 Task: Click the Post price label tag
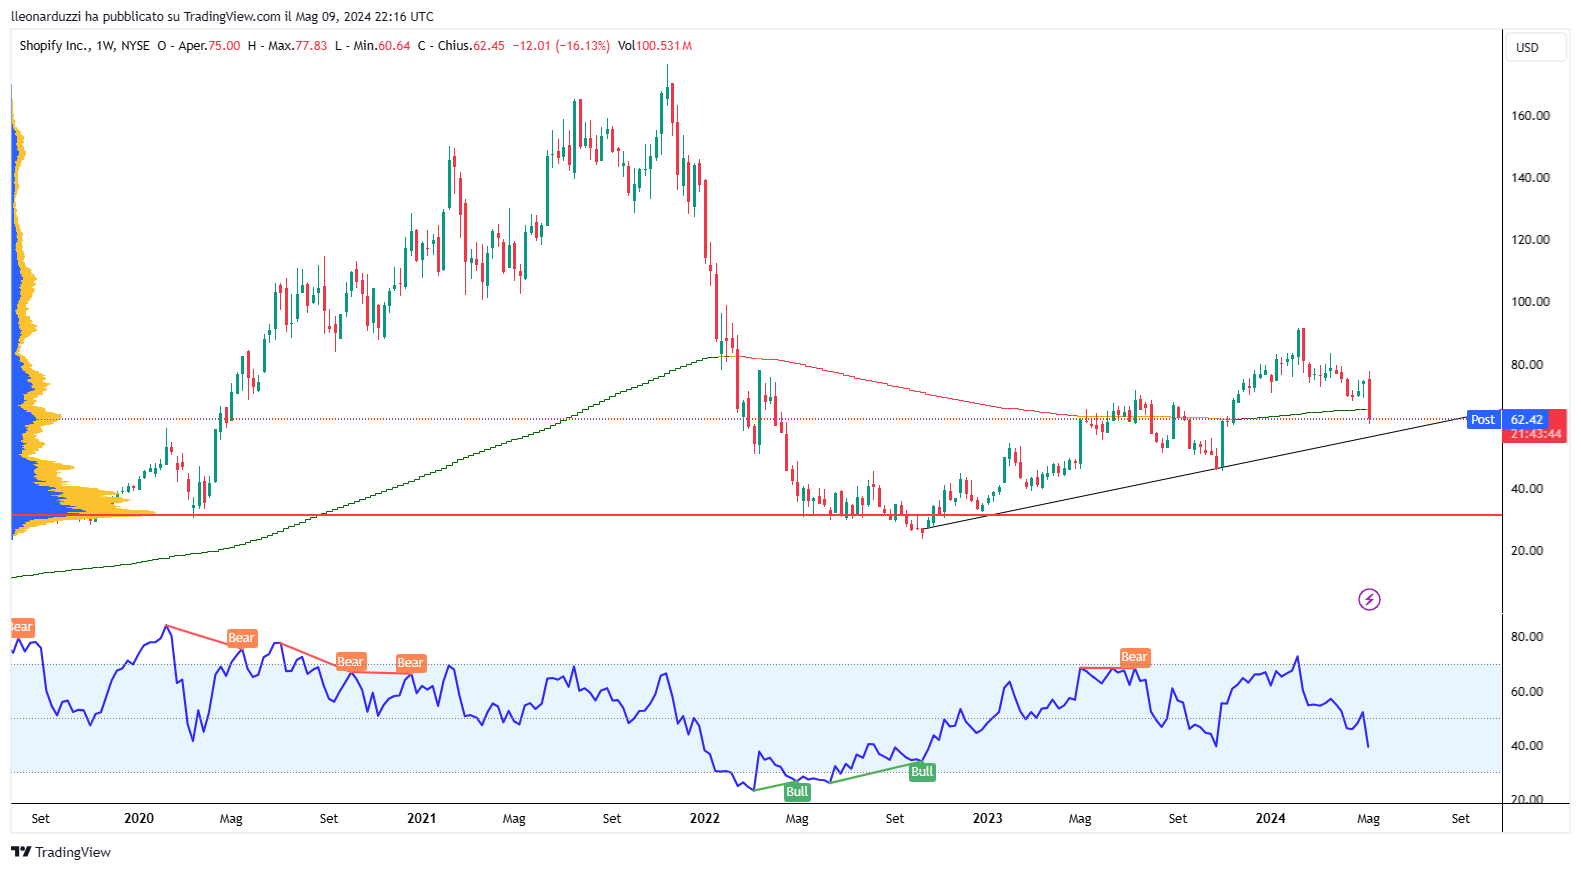click(x=1482, y=419)
